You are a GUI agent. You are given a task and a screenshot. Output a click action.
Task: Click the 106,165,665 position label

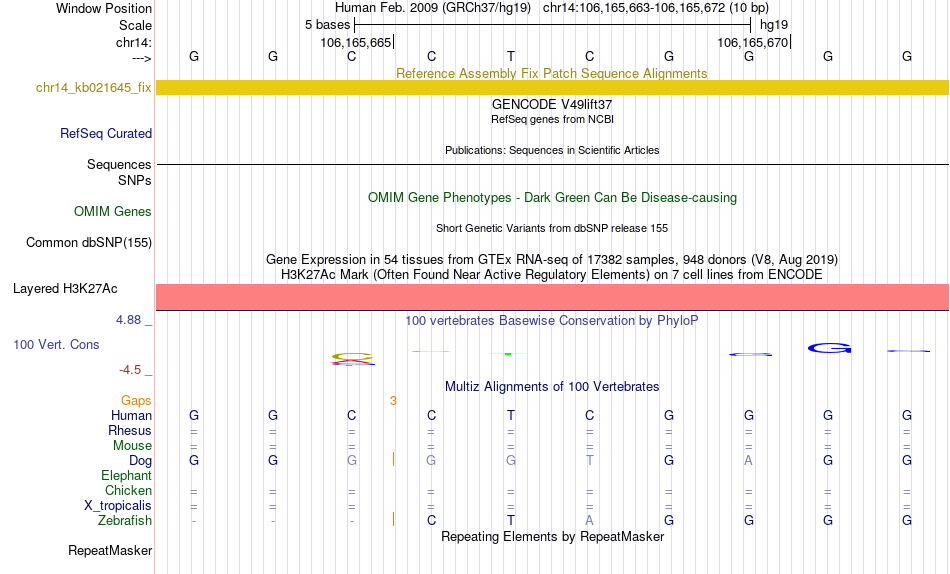tap(356, 42)
